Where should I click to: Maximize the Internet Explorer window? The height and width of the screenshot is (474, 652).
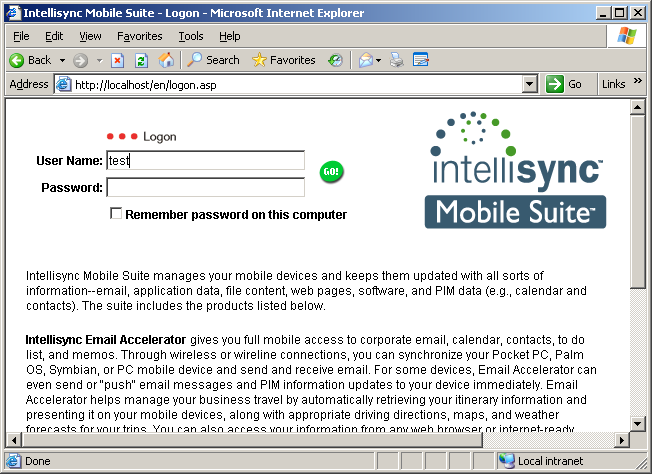(x=619, y=13)
